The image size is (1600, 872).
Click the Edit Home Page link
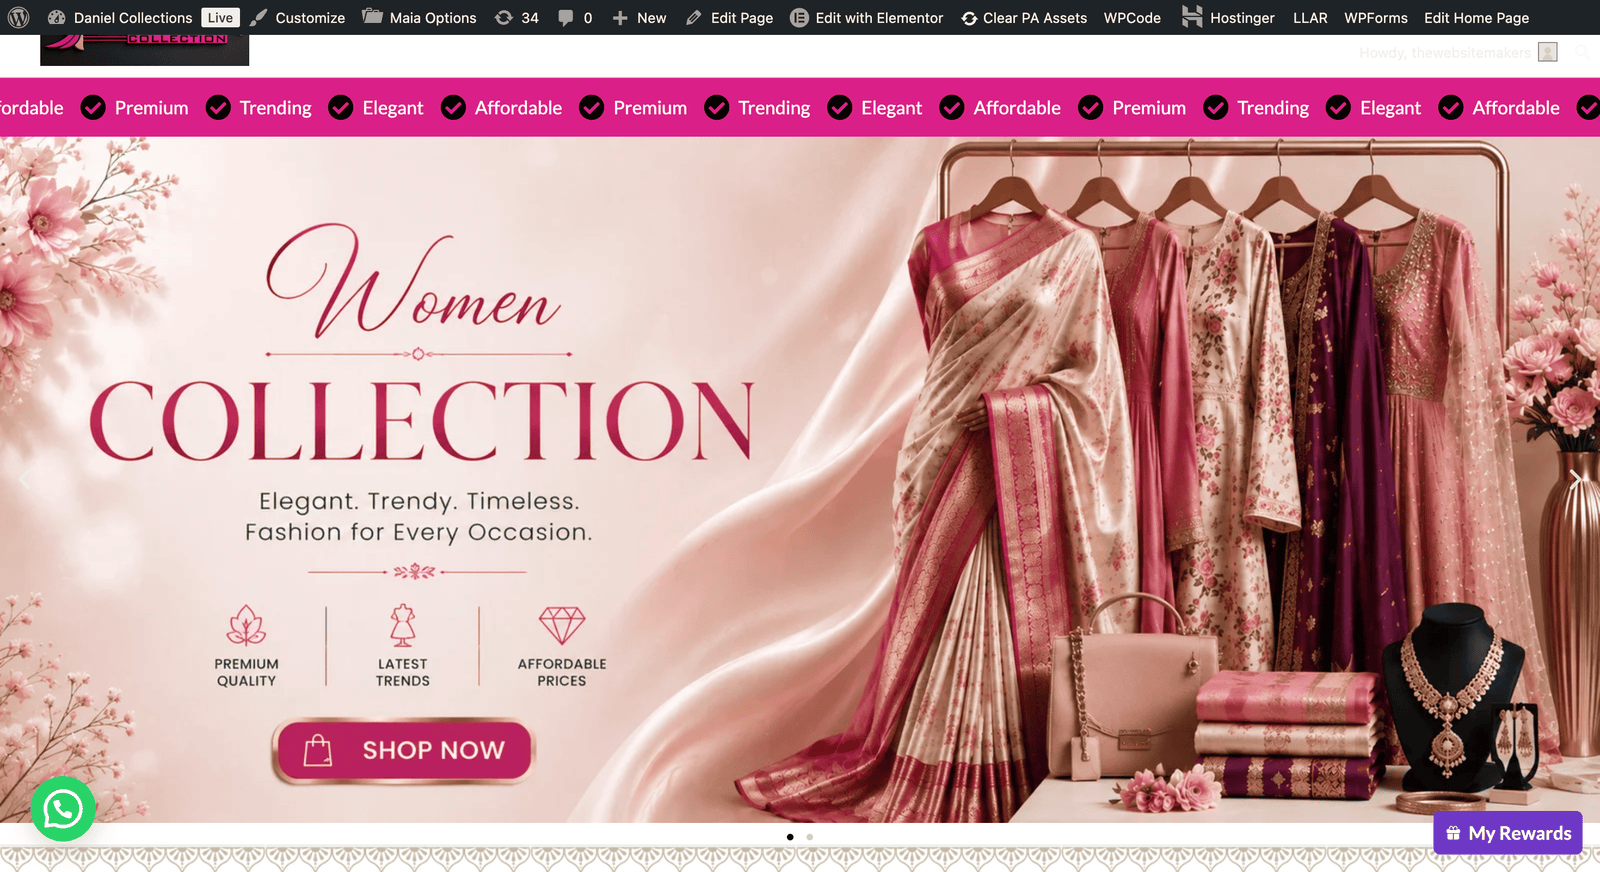1476,18
